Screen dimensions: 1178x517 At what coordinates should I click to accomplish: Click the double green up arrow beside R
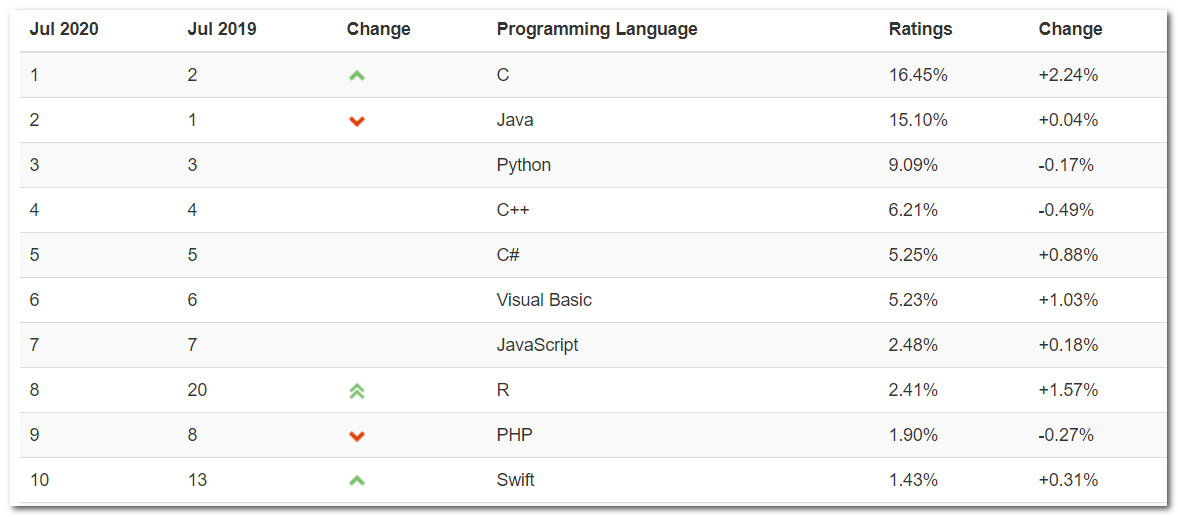(357, 391)
